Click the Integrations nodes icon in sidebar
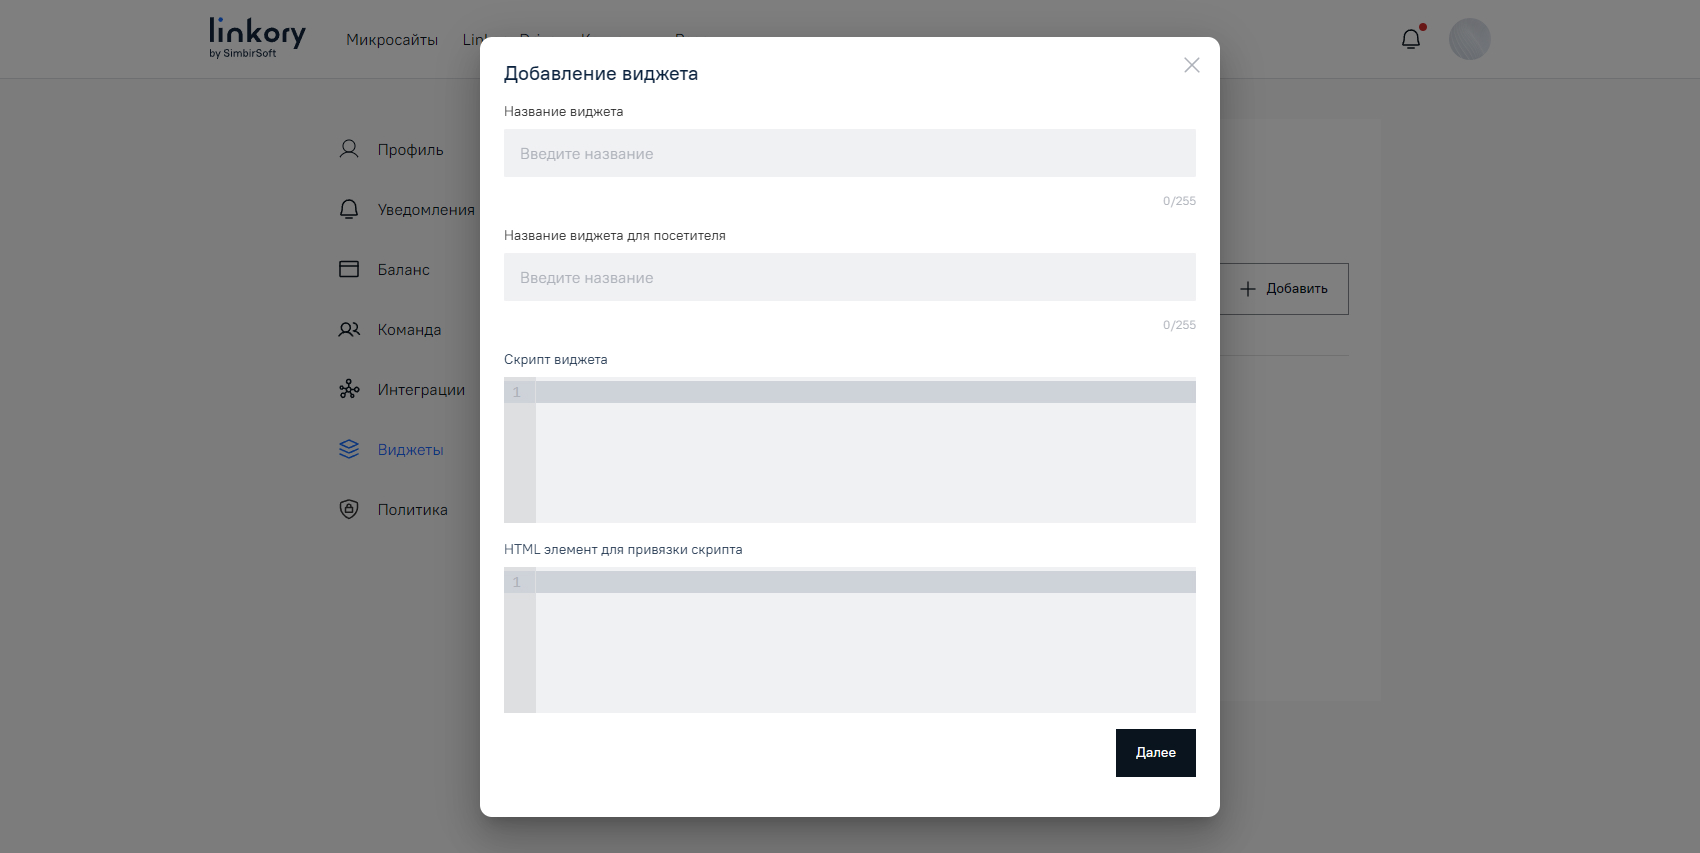The height and width of the screenshot is (853, 1700). click(x=349, y=389)
